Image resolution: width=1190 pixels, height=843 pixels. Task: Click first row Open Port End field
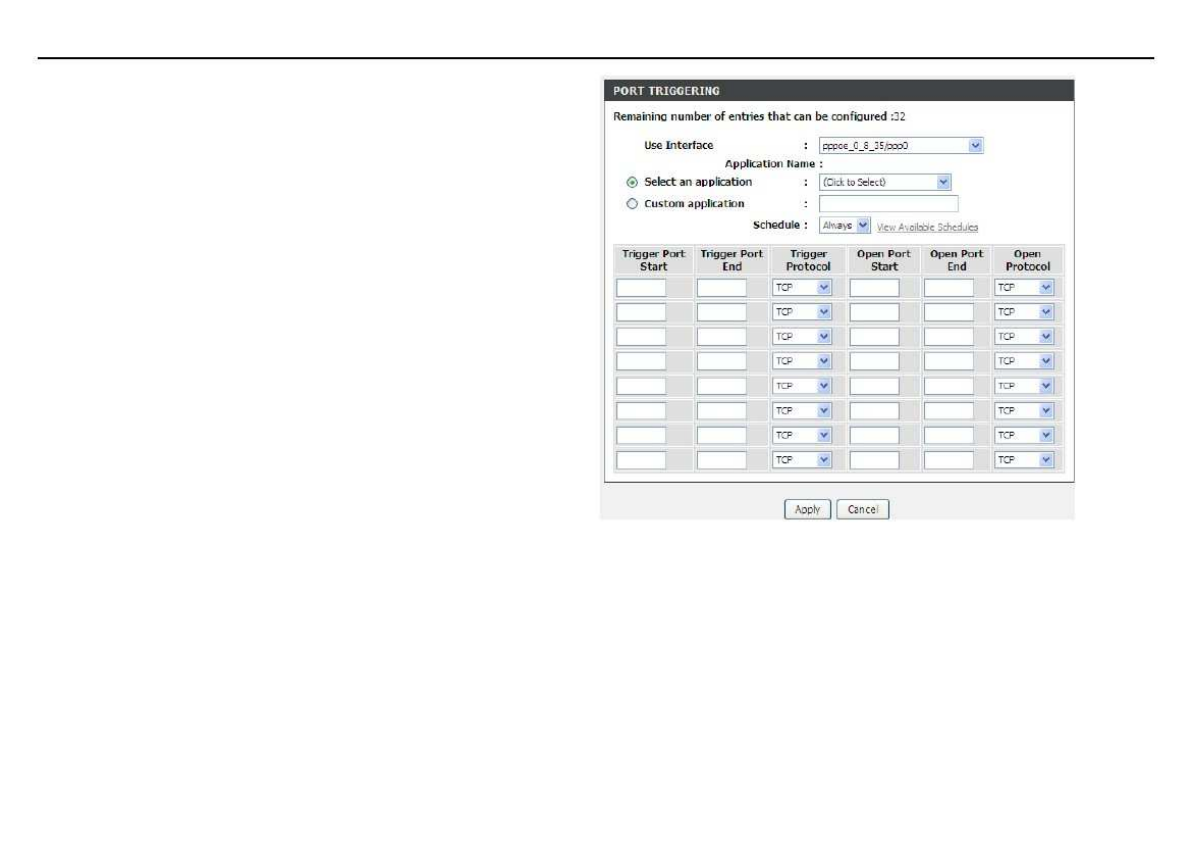(x=949, y=288)
